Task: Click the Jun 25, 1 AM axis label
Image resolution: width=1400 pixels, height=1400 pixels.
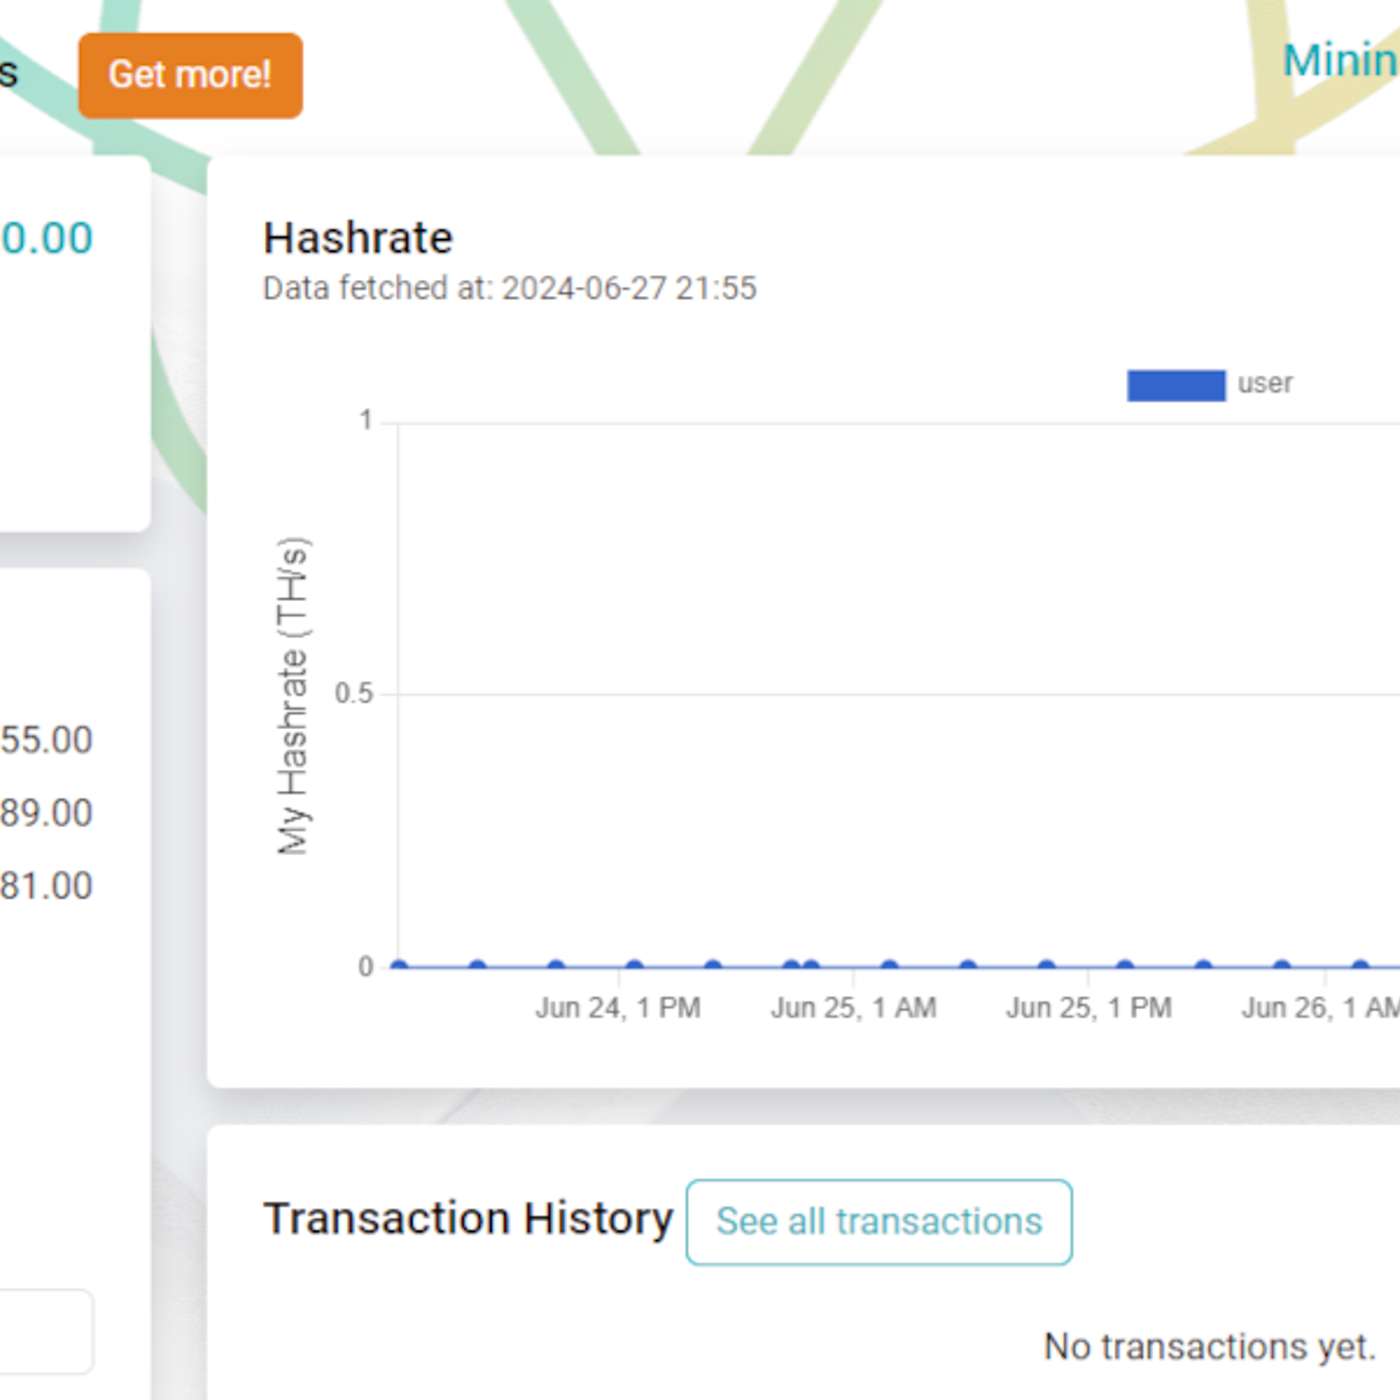Action: pos(853,1008)
